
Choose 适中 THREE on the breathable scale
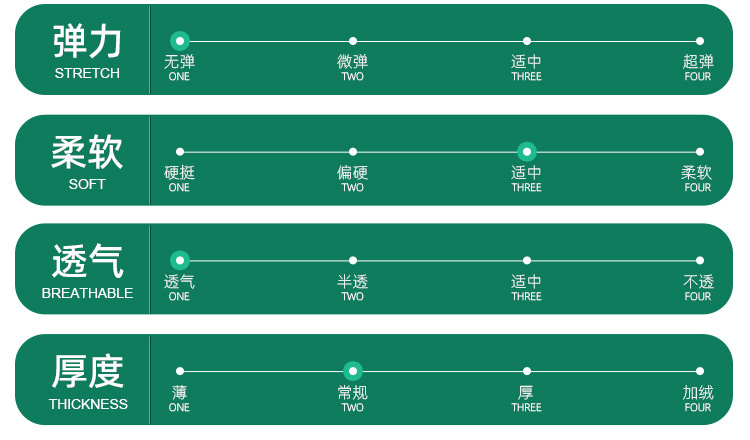[527, 261]
